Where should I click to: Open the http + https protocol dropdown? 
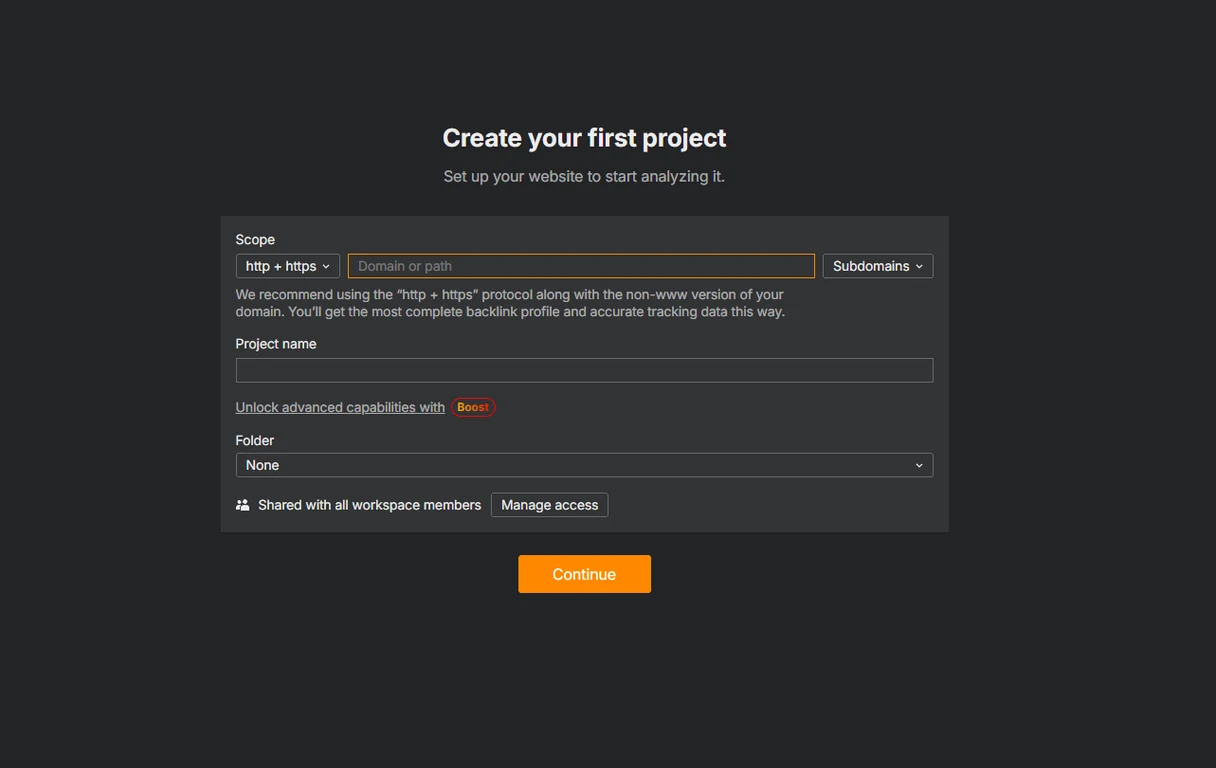(288, 266)
